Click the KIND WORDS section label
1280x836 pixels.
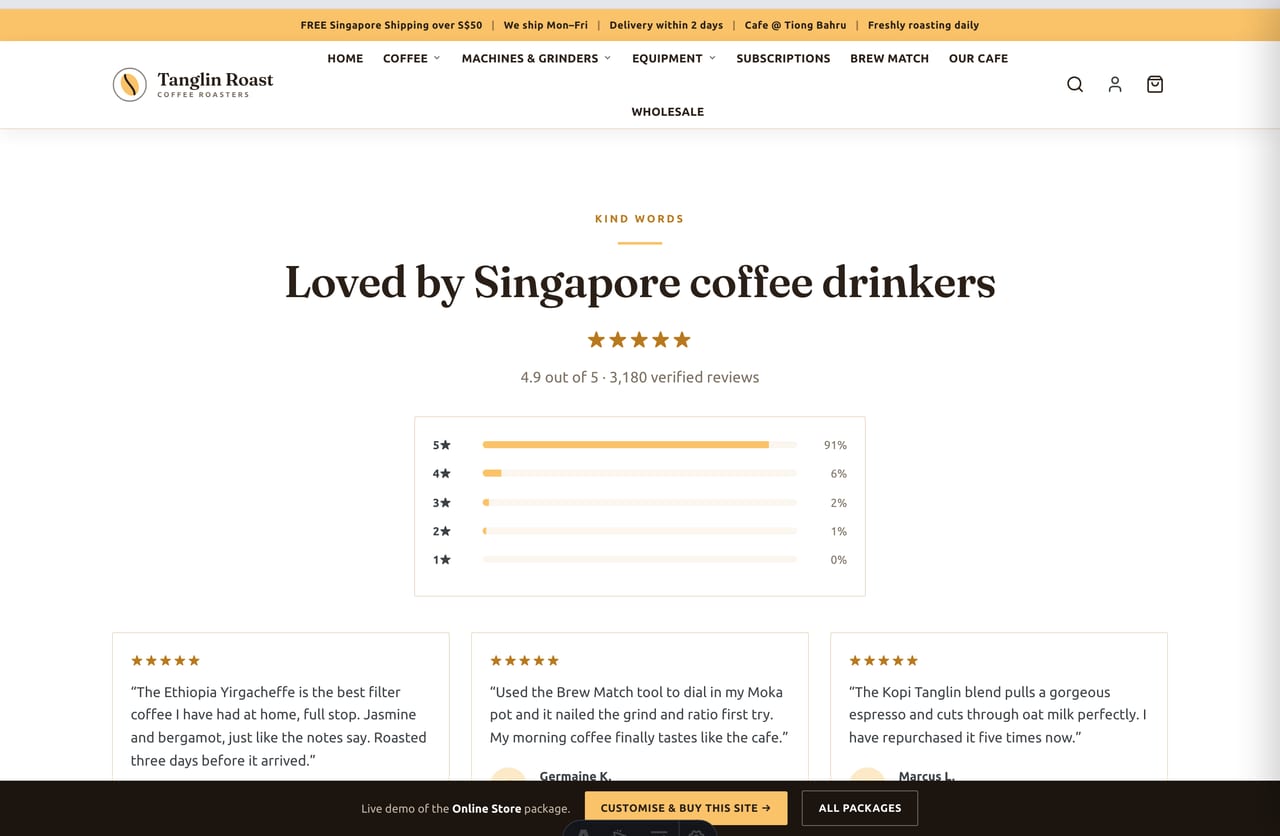tap(640, 219)
